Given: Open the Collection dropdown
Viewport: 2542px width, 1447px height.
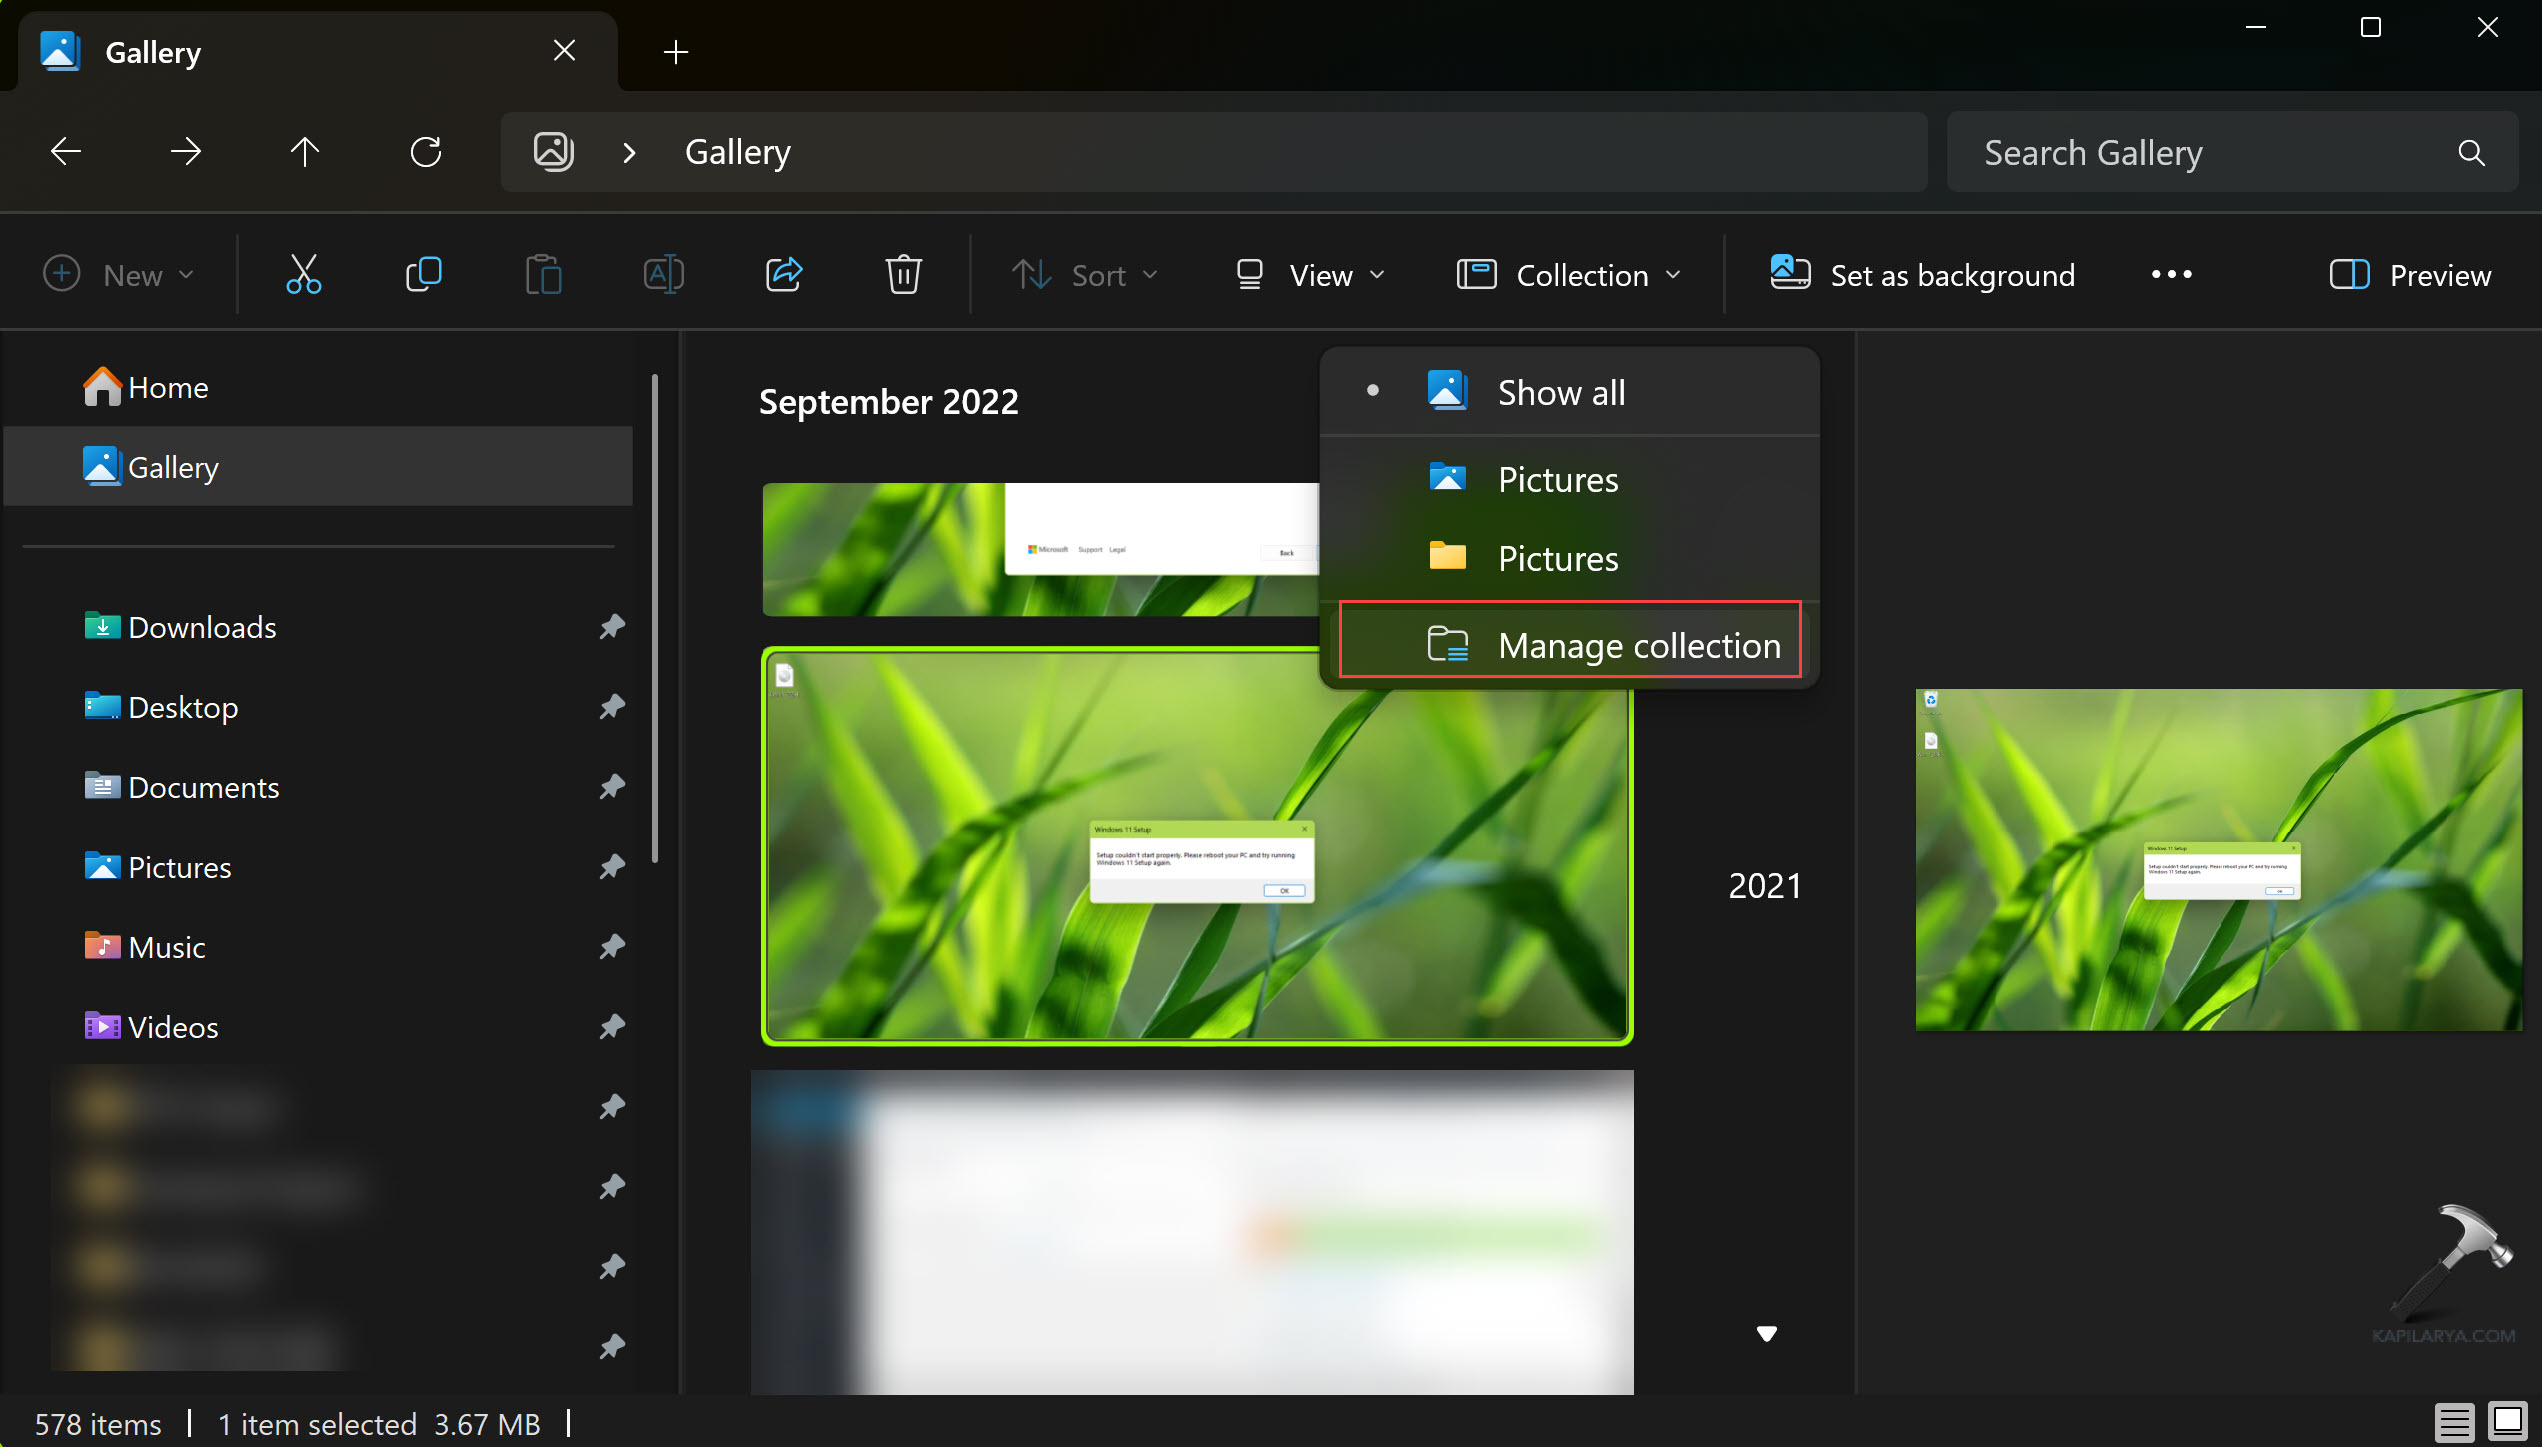Looking at the screenshot, I should click(x=1569, y=275).
